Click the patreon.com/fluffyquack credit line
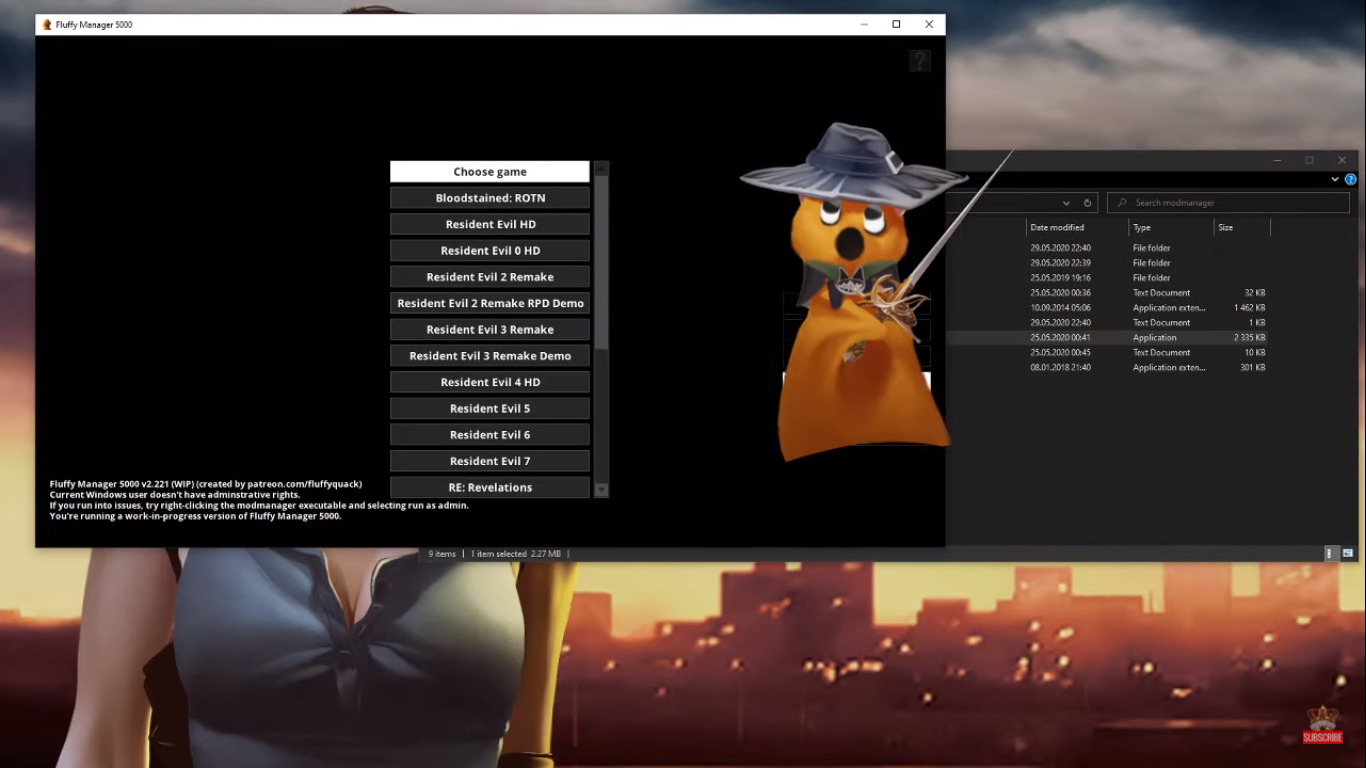The image size is (1366, 768). (x=206, y=484)
